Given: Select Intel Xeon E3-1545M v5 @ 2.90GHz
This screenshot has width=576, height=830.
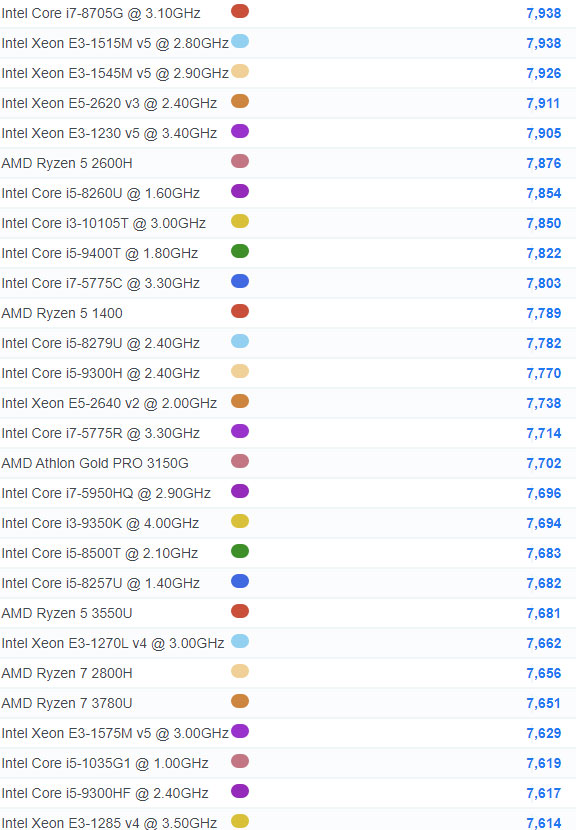Looking at the screenshot, I should (x=115, y=73).
